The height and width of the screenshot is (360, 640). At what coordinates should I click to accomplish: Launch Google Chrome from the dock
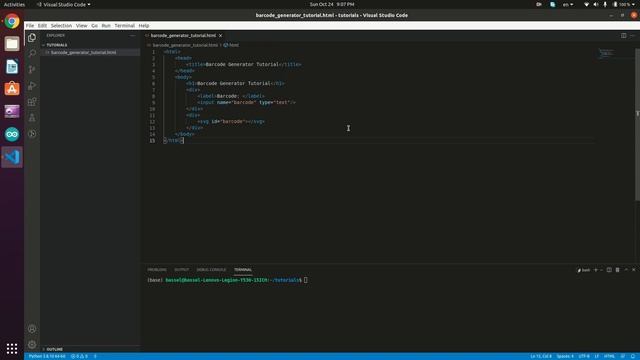[12, 21]
